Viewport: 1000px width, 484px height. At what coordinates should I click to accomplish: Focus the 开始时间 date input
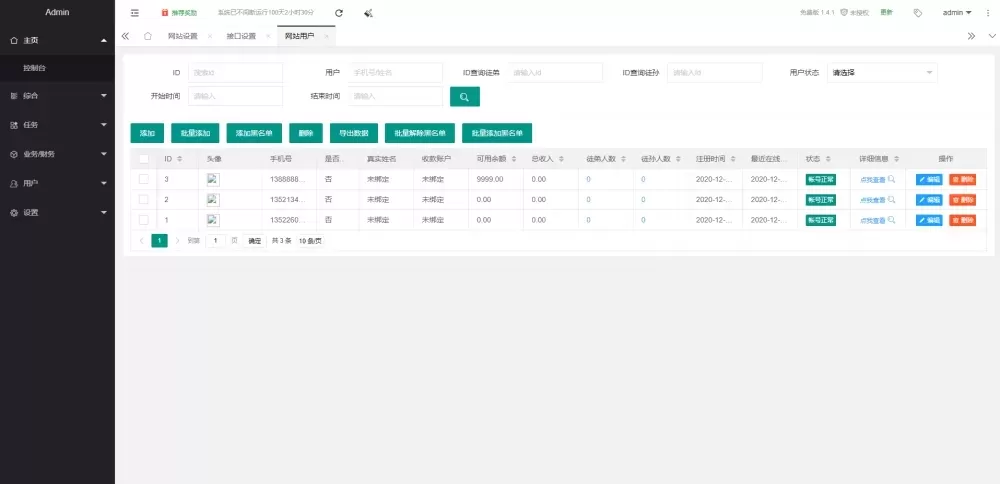[235, 96]
